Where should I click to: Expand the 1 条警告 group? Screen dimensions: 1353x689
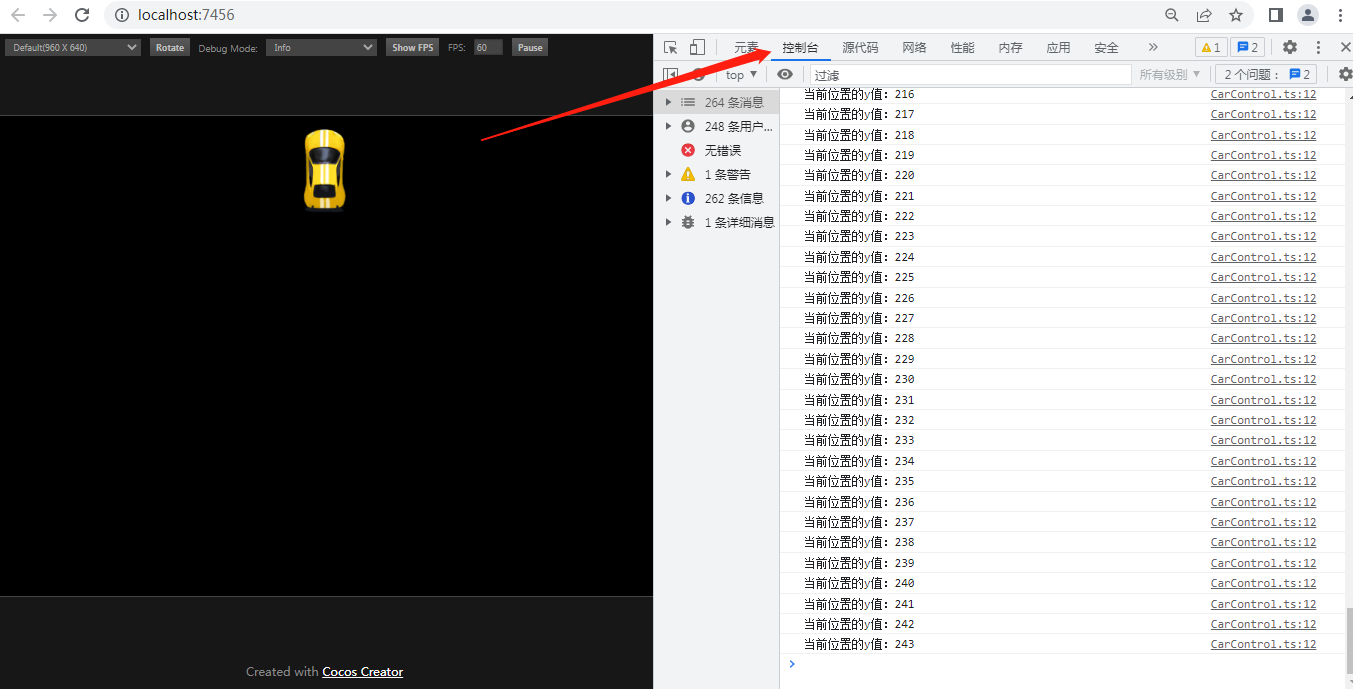(x=668, y=174)
